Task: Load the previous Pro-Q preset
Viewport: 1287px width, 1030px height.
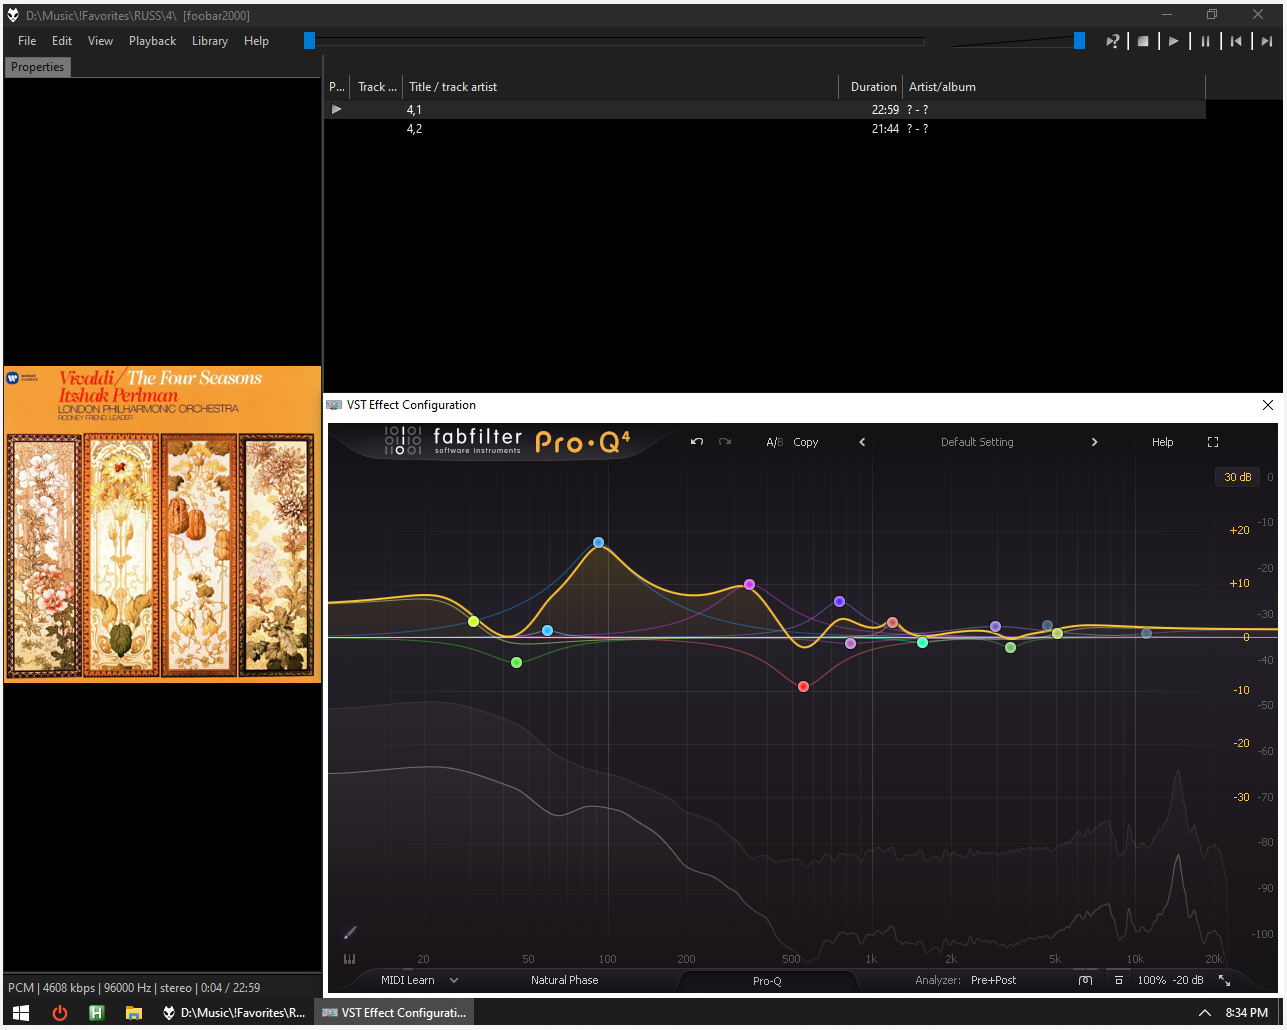Action: click(862, 442)
